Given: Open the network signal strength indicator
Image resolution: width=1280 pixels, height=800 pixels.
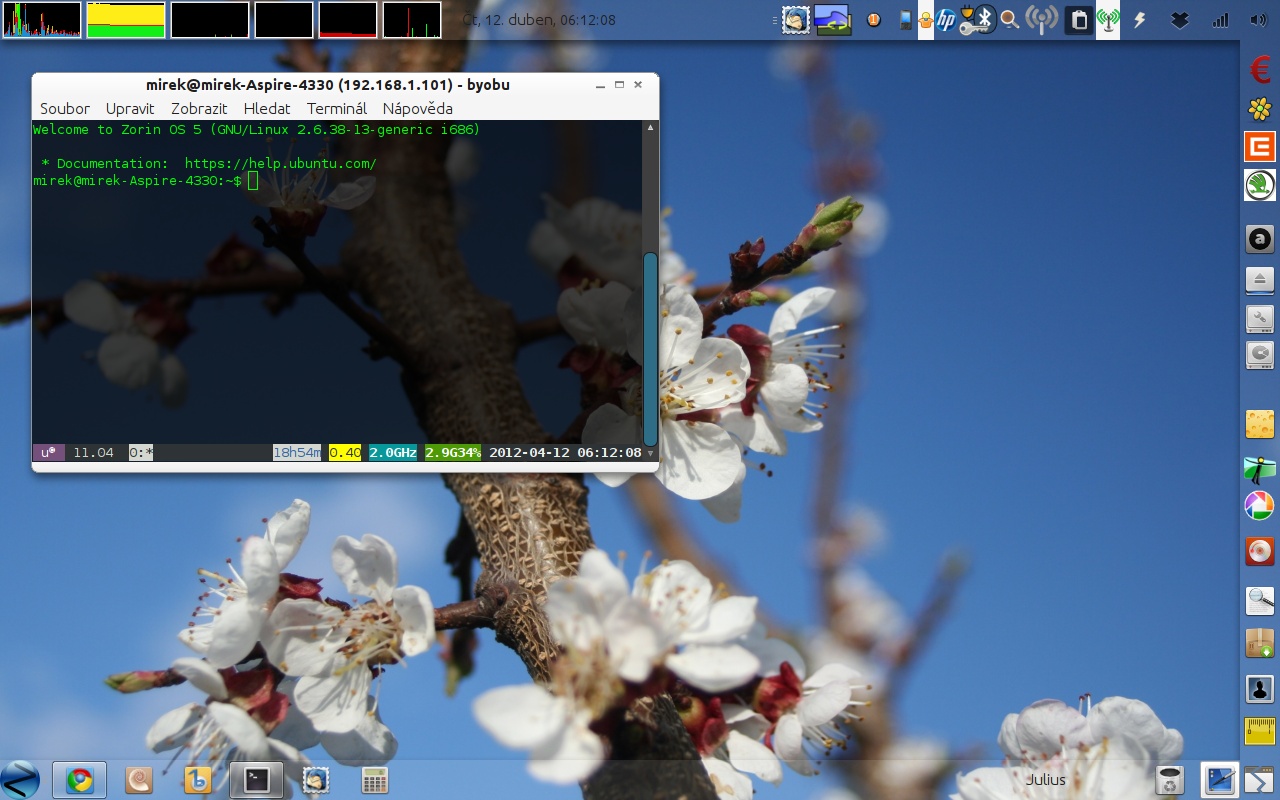Looking at the screenshot, I should (x=1220, y=19).
